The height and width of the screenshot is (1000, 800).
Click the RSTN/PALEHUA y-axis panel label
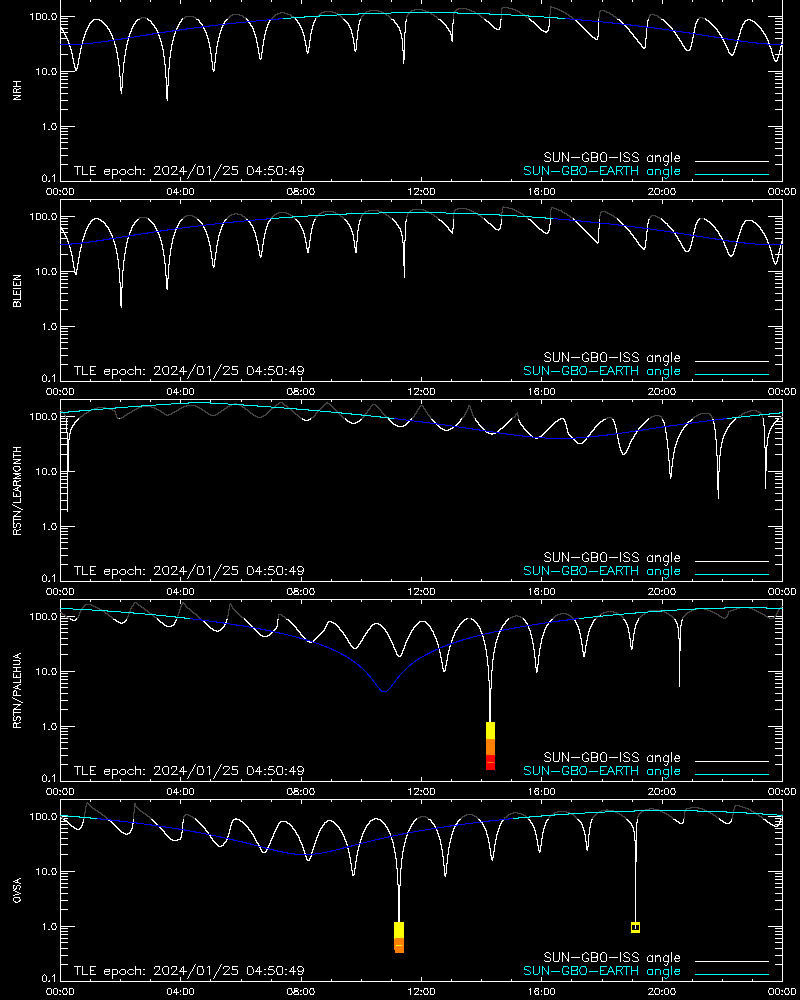tap(17, 691)
